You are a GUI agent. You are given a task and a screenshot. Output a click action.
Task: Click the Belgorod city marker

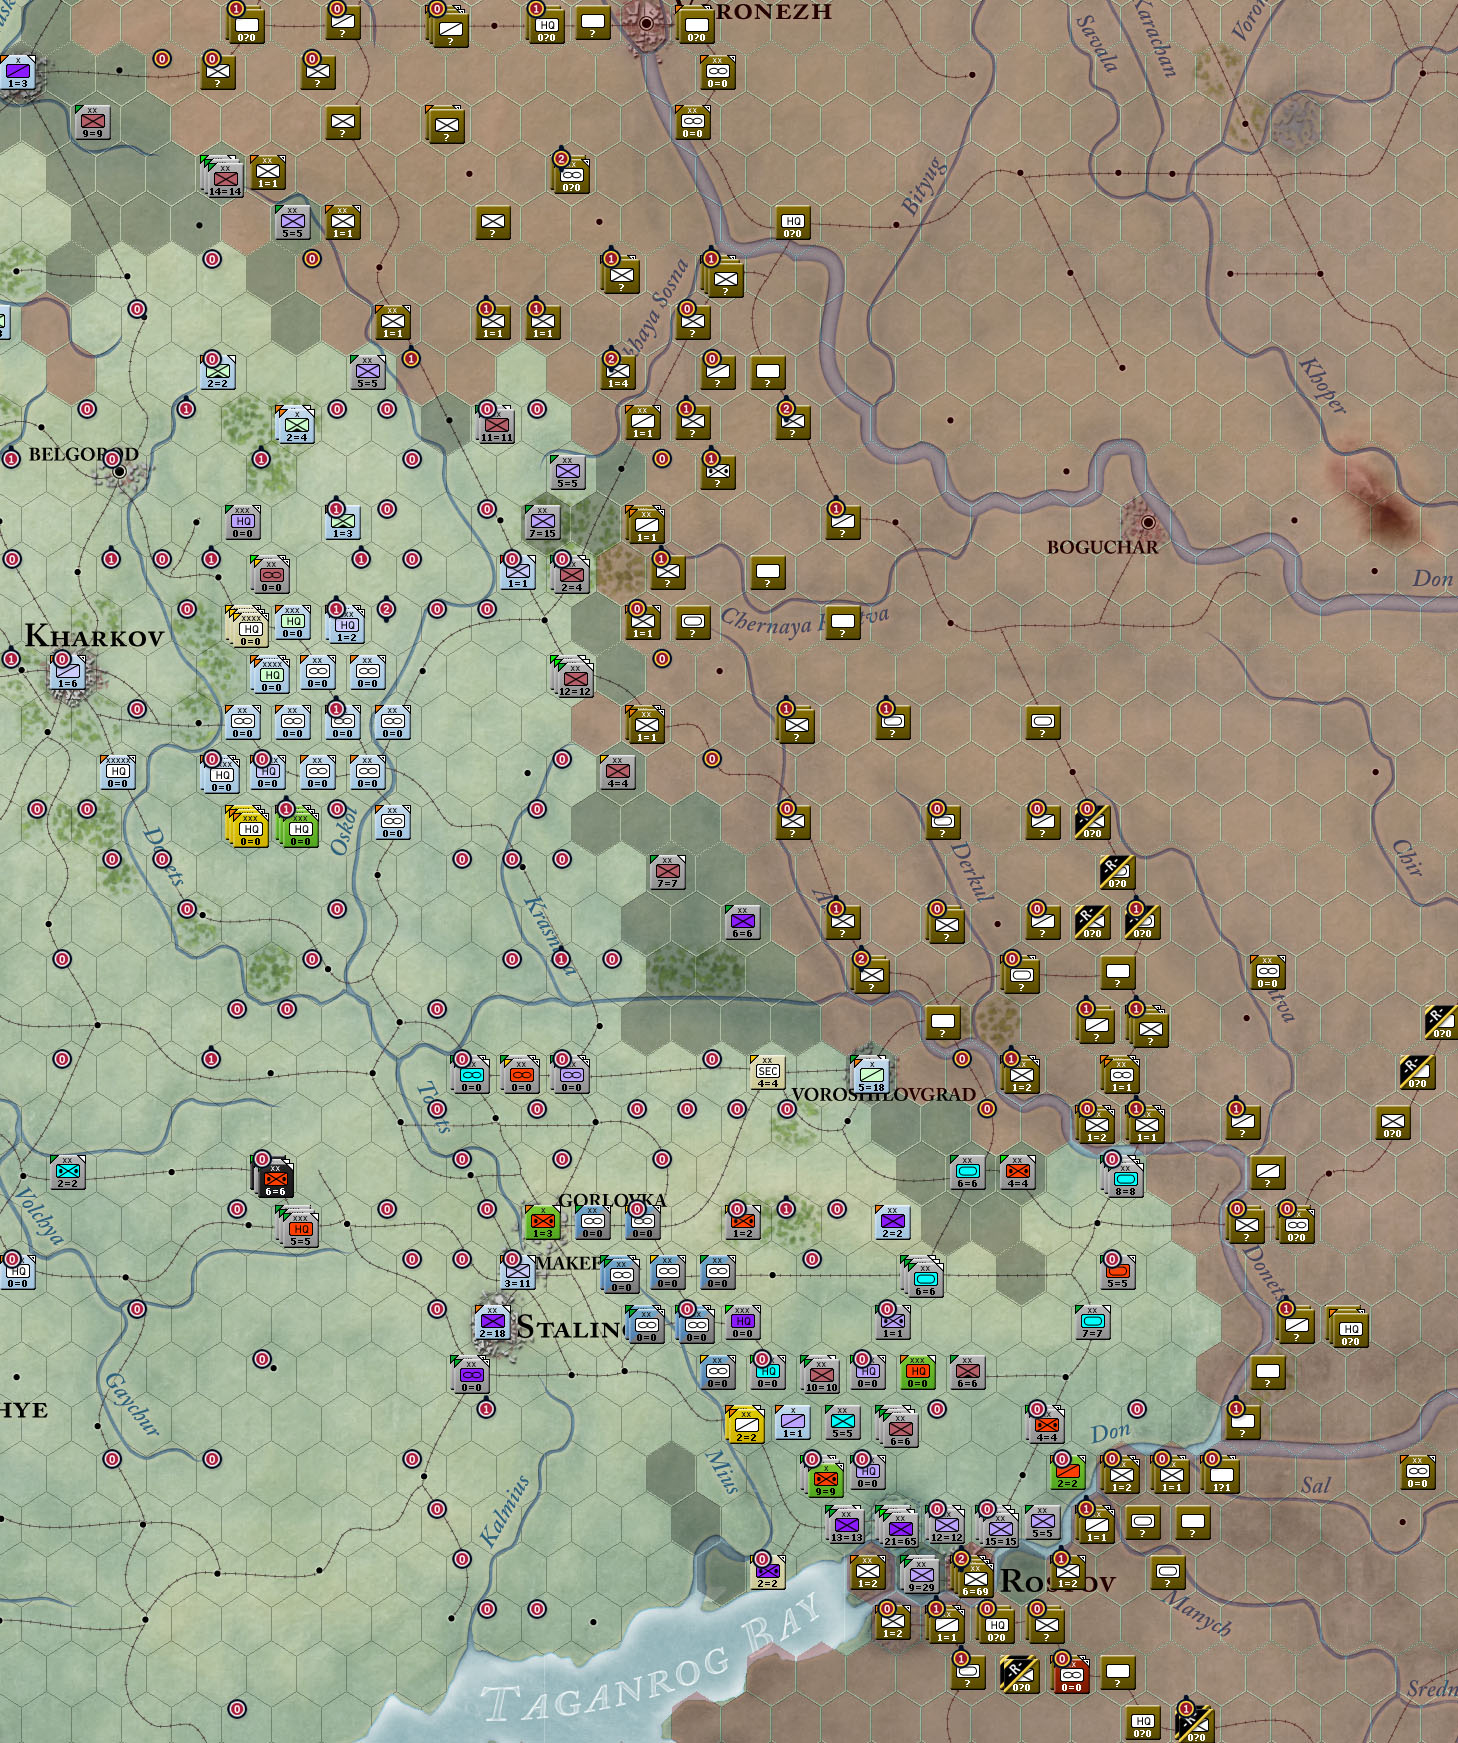click(x=120, y=470)
